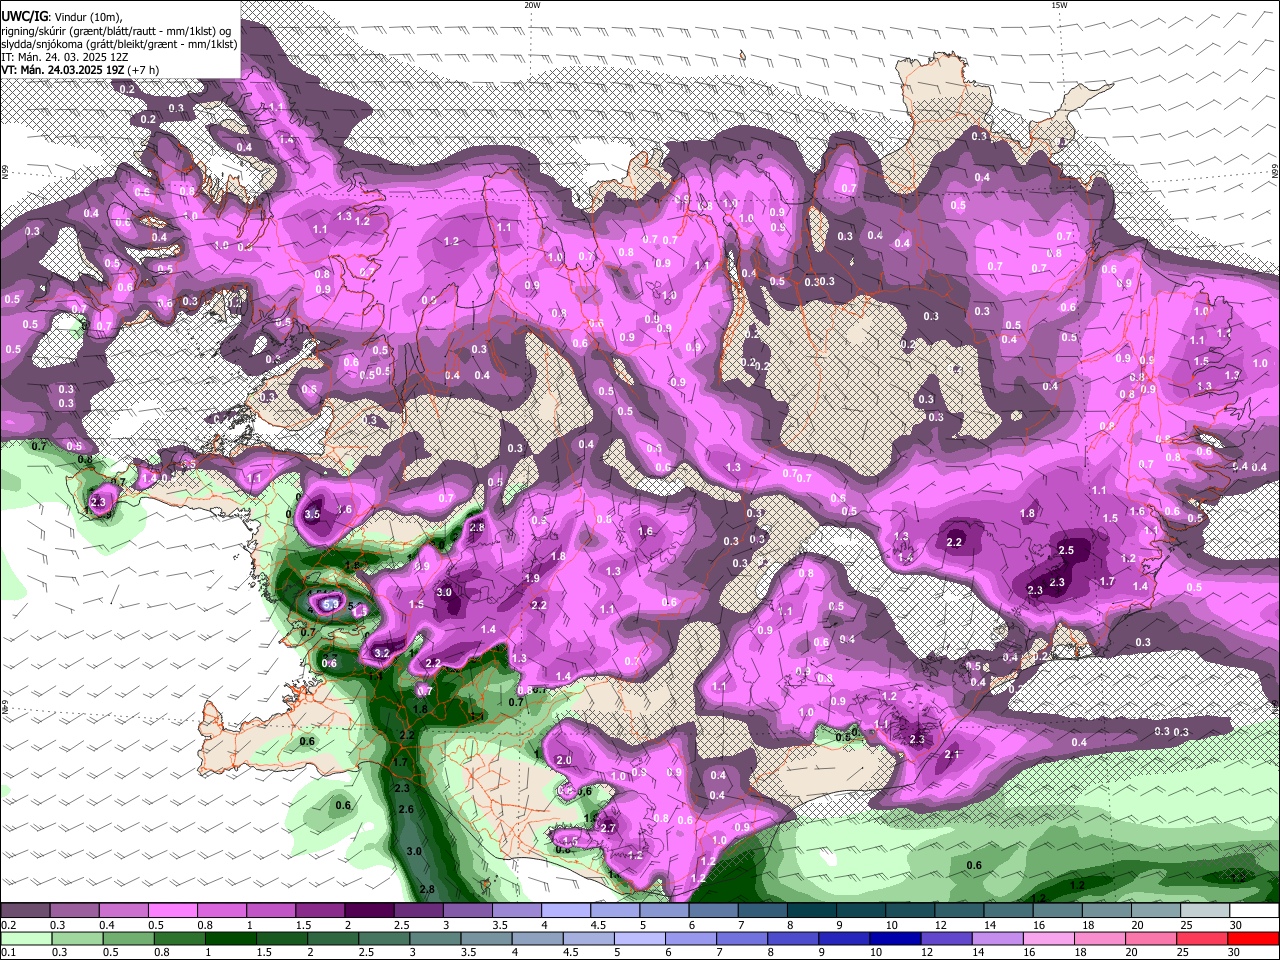The image size is (1280, 960).
Task: Click the 20W longitude label
Action: click(532, 5)
